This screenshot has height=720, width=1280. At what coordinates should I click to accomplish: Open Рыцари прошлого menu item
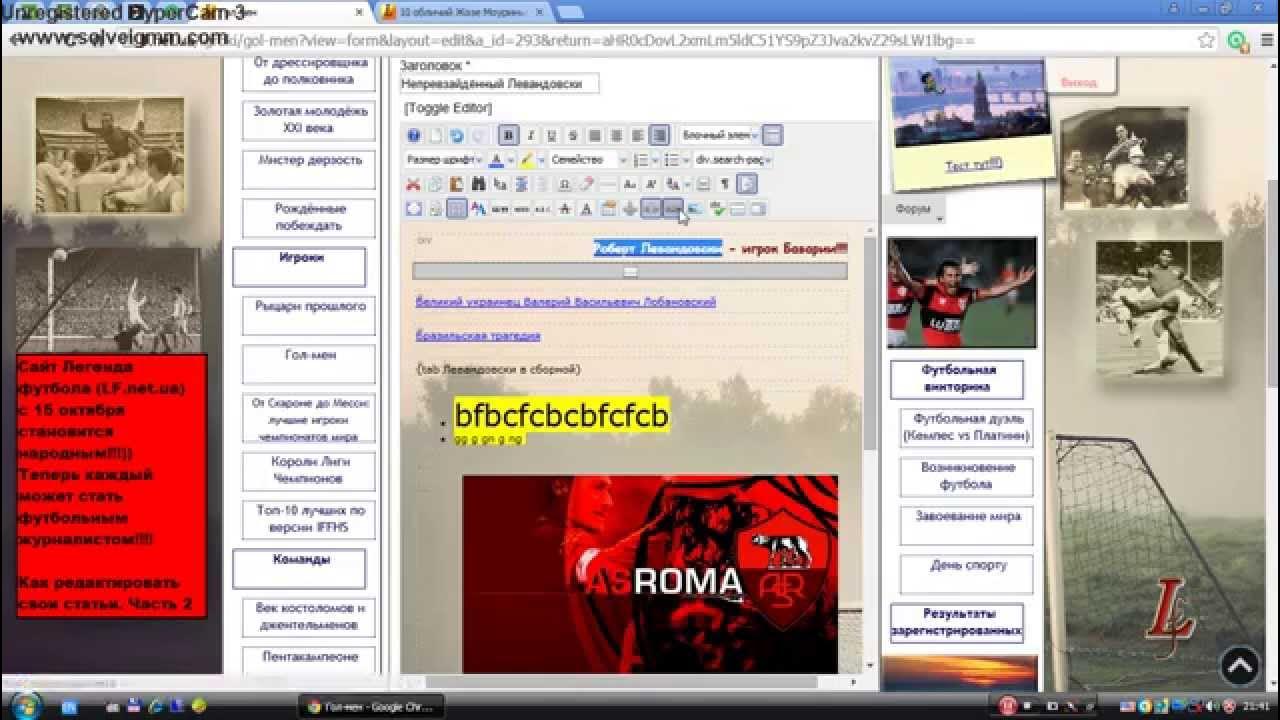click(310, 314)
